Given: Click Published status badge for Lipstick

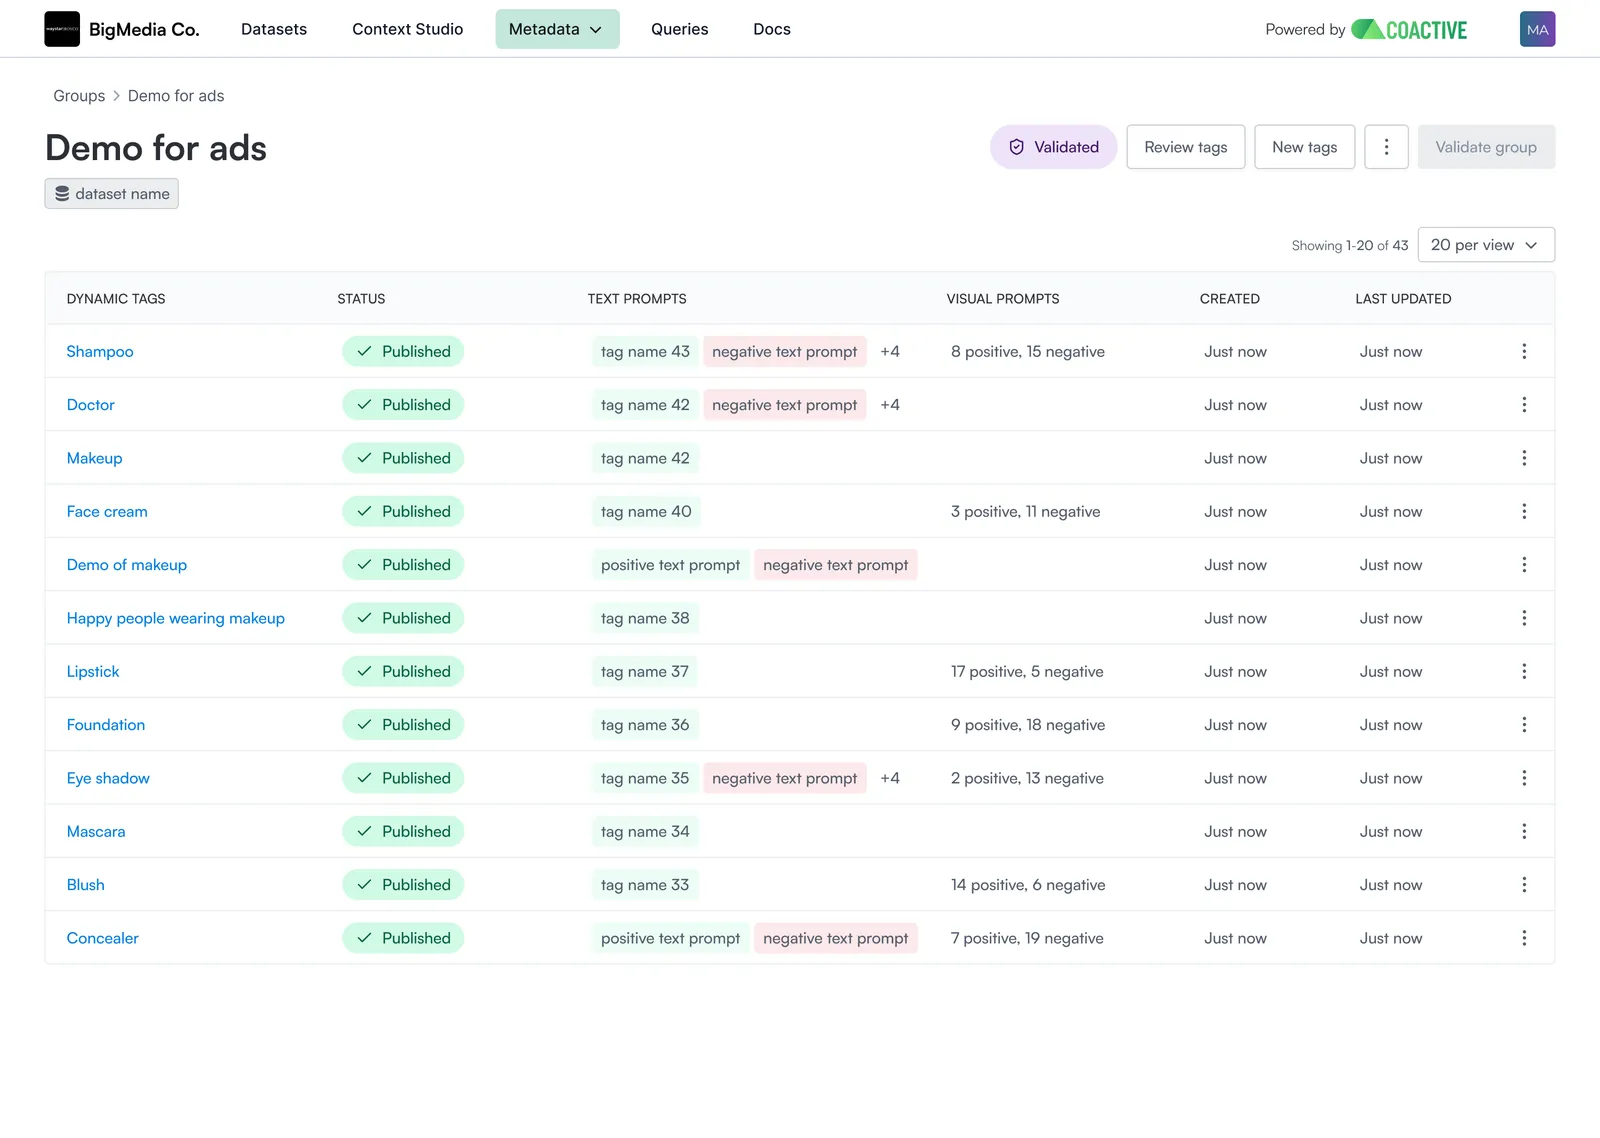Looking at the screenshot, I should [x=403, y=671].
